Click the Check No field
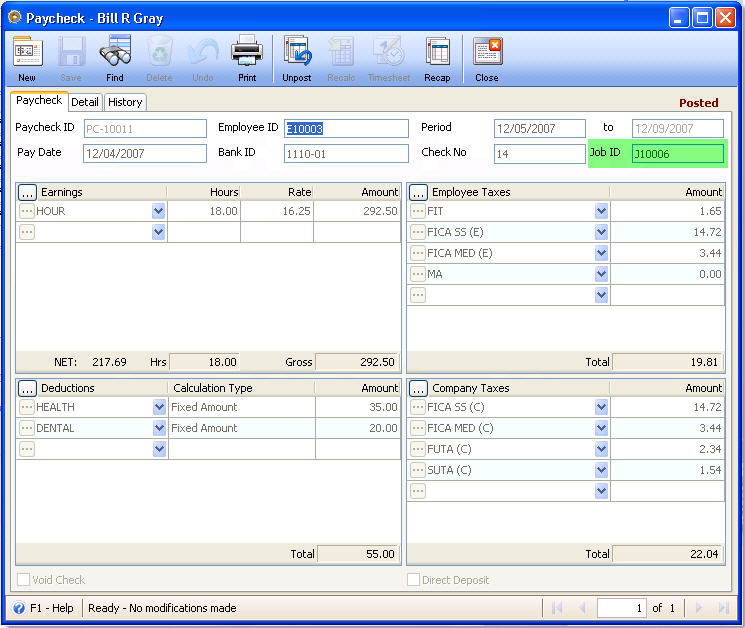 pos(540,154)
